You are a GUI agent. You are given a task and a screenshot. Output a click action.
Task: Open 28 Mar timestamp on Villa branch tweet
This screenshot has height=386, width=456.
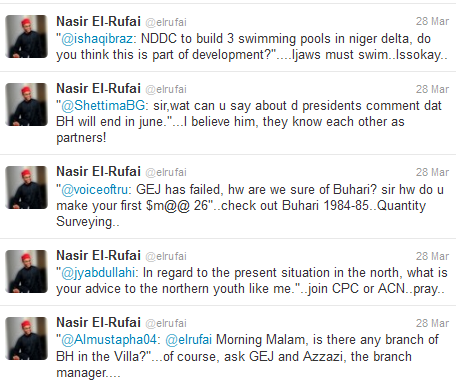[x=432, y=323]
